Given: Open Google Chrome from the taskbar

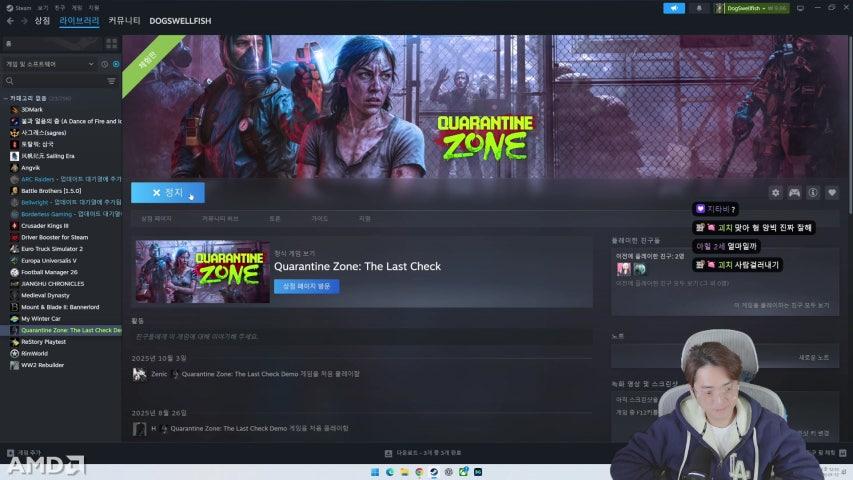Looking at the screenshot, I should tap(419, 472).
